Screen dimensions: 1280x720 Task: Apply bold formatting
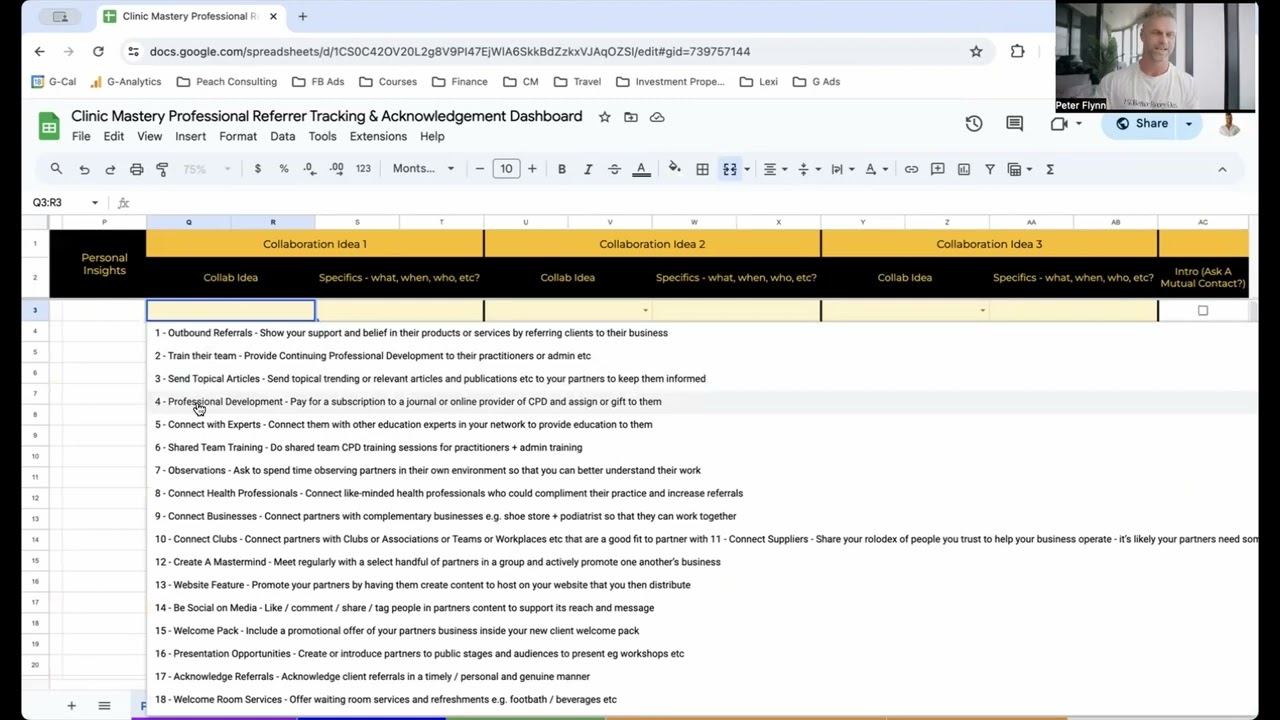pos(562,169)
